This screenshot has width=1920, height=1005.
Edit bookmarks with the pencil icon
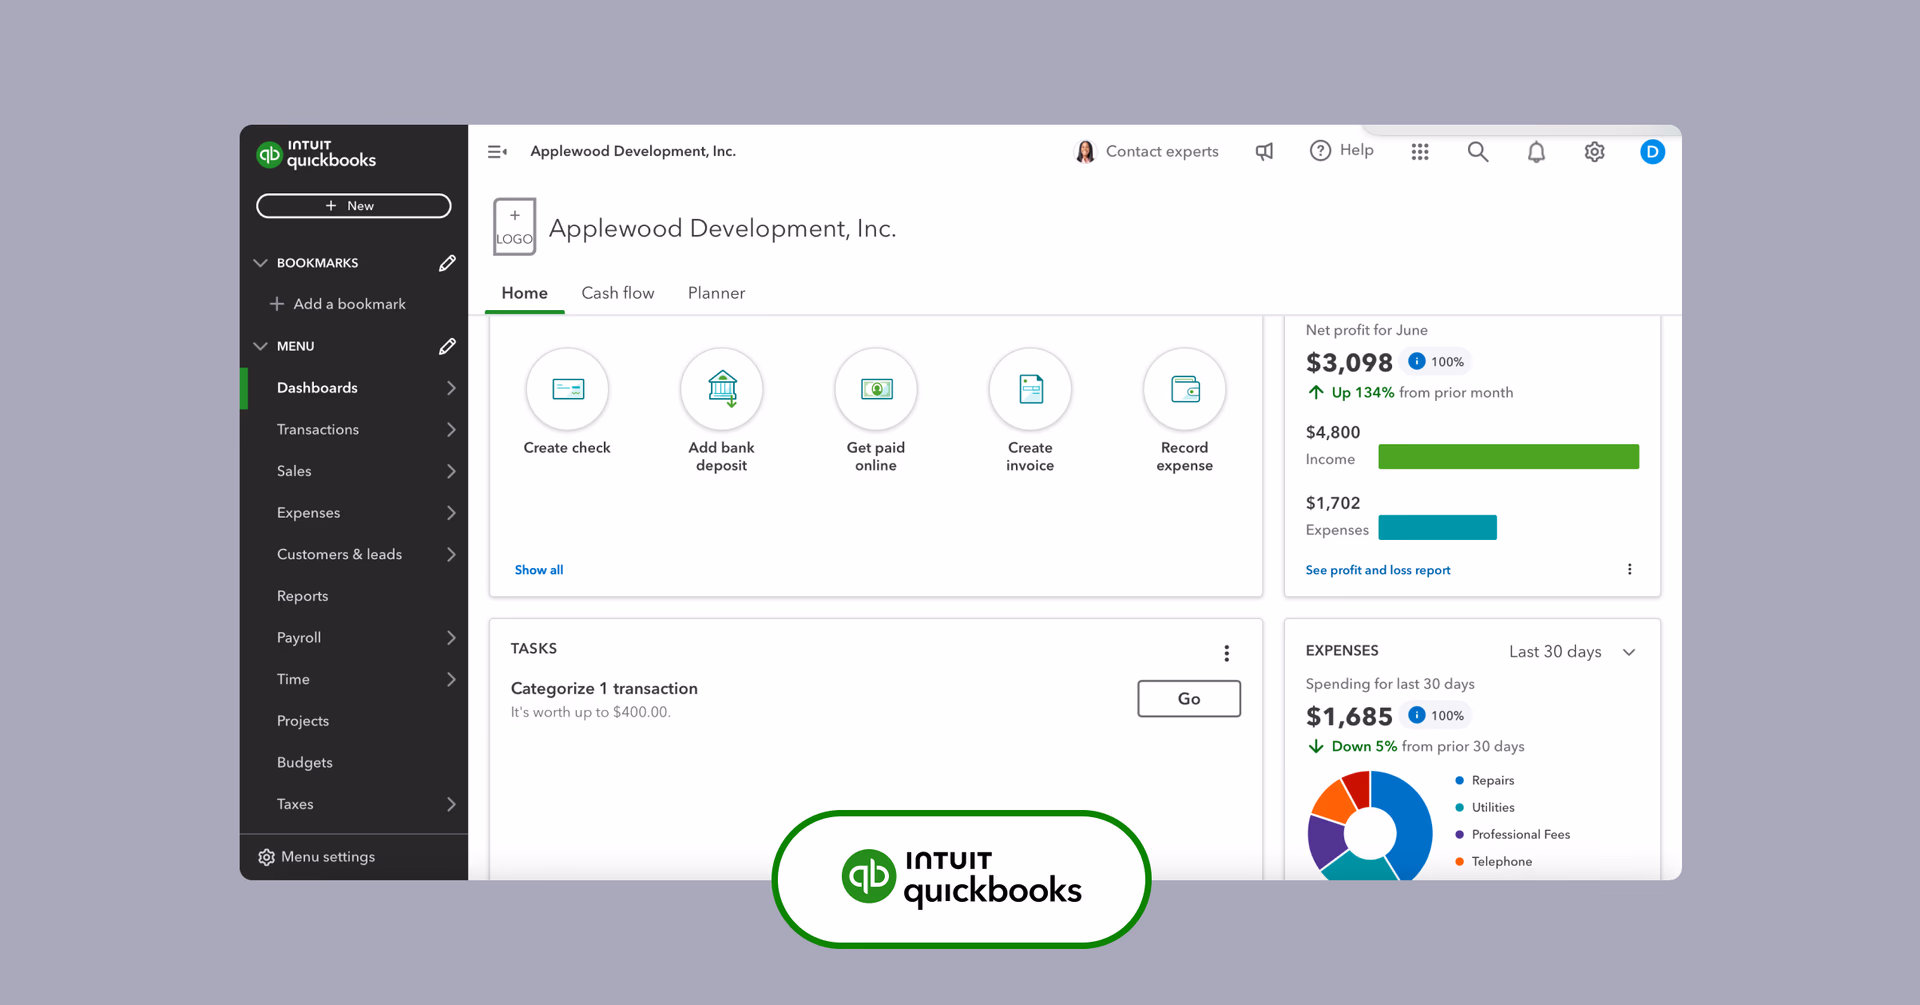(447, 263)
